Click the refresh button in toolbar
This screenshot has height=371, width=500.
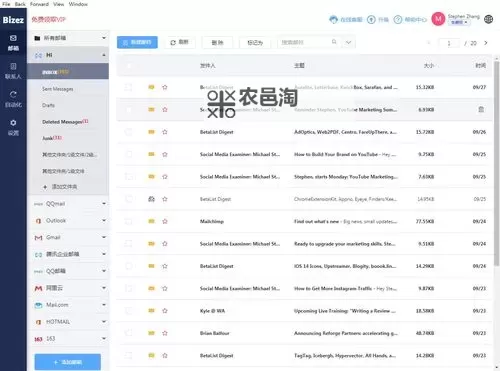click(179, 42)
